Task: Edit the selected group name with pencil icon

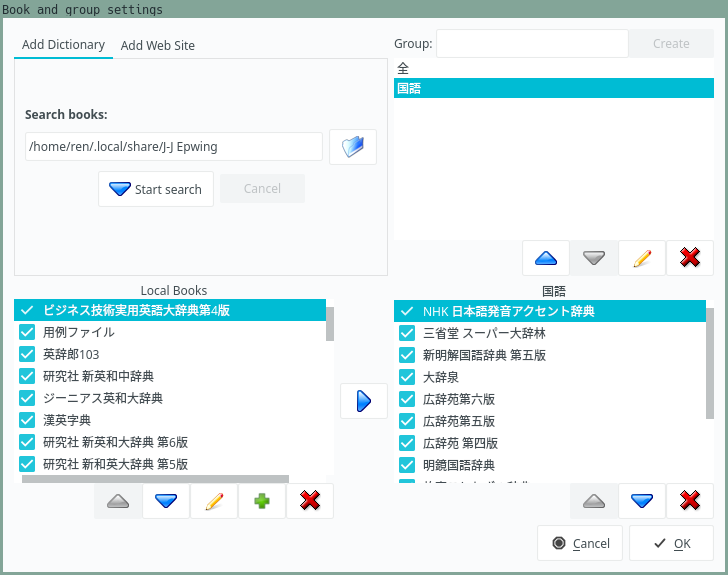Action: tap(642, 258)
